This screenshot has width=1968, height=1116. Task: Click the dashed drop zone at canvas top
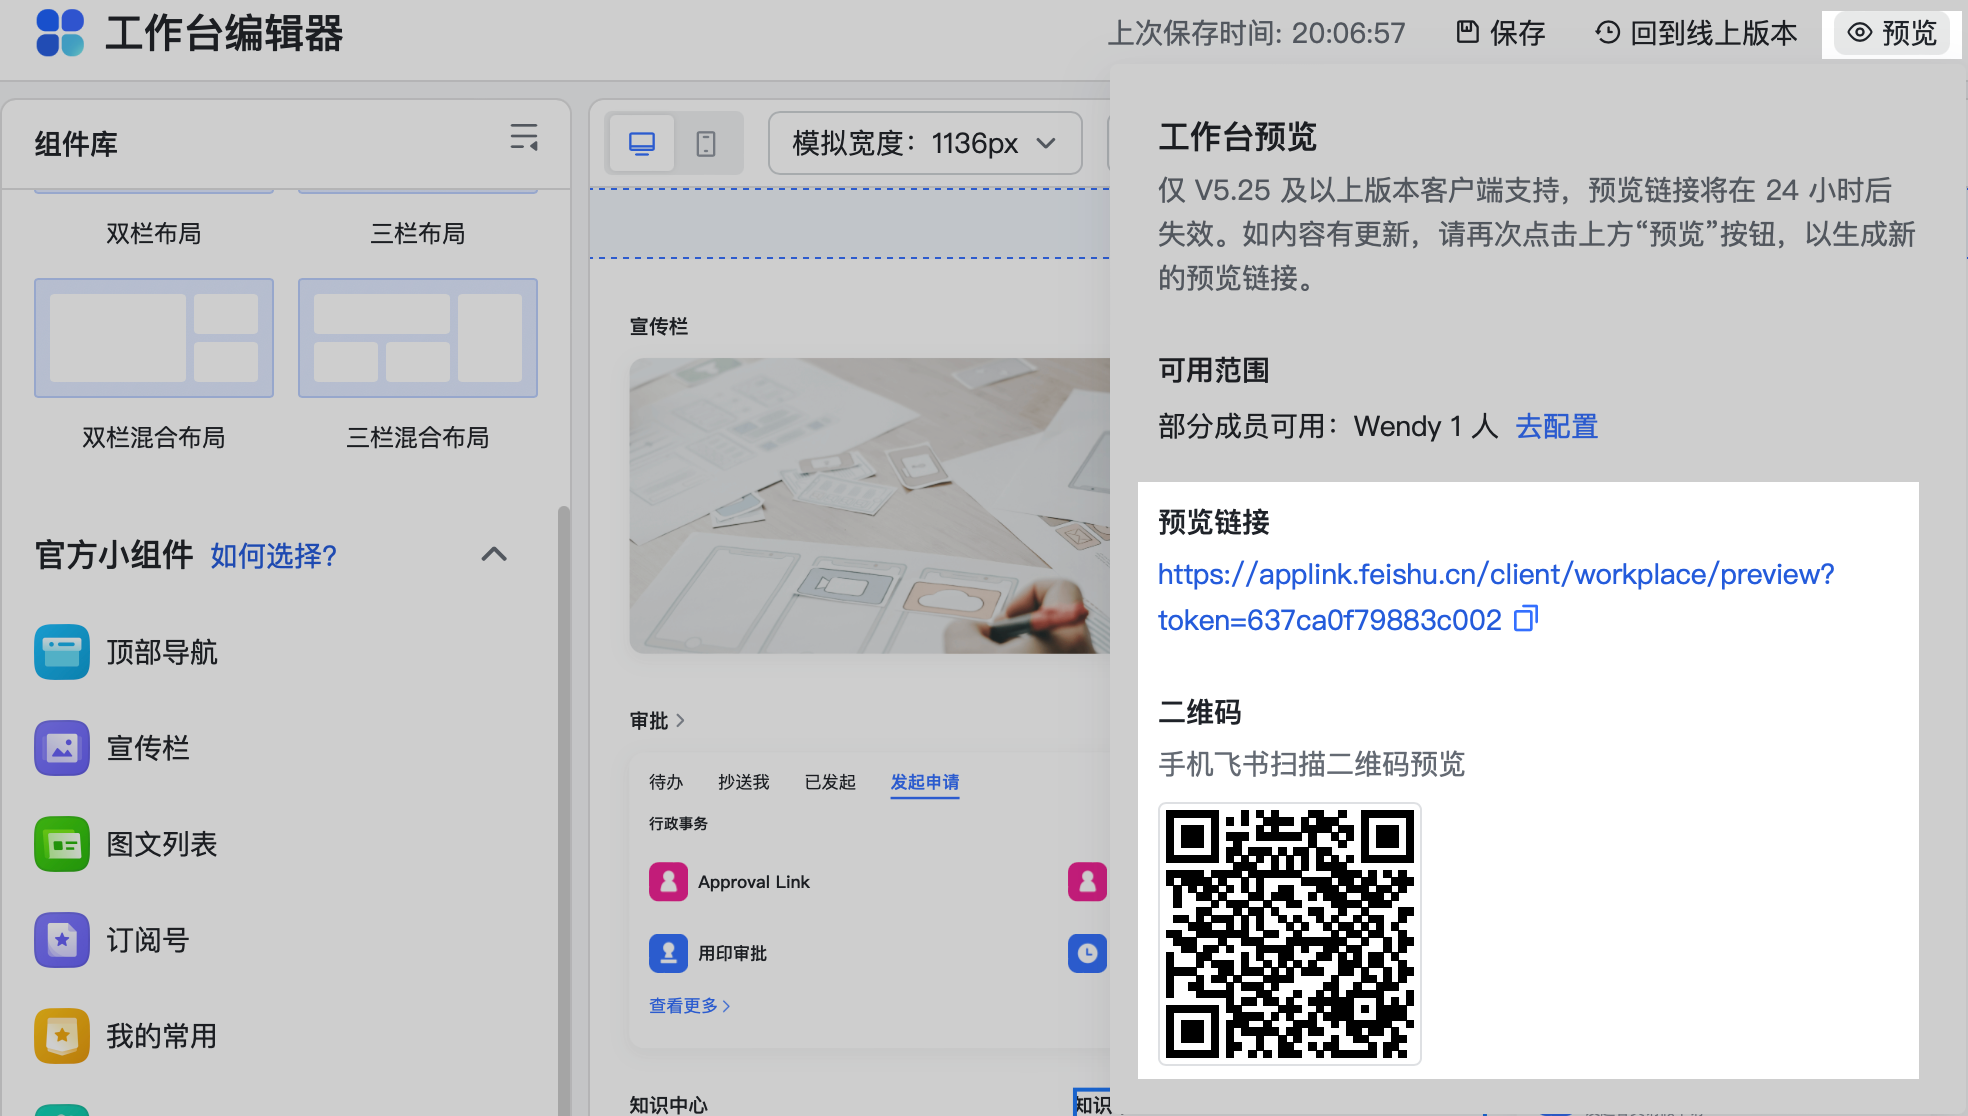[850, 223]
